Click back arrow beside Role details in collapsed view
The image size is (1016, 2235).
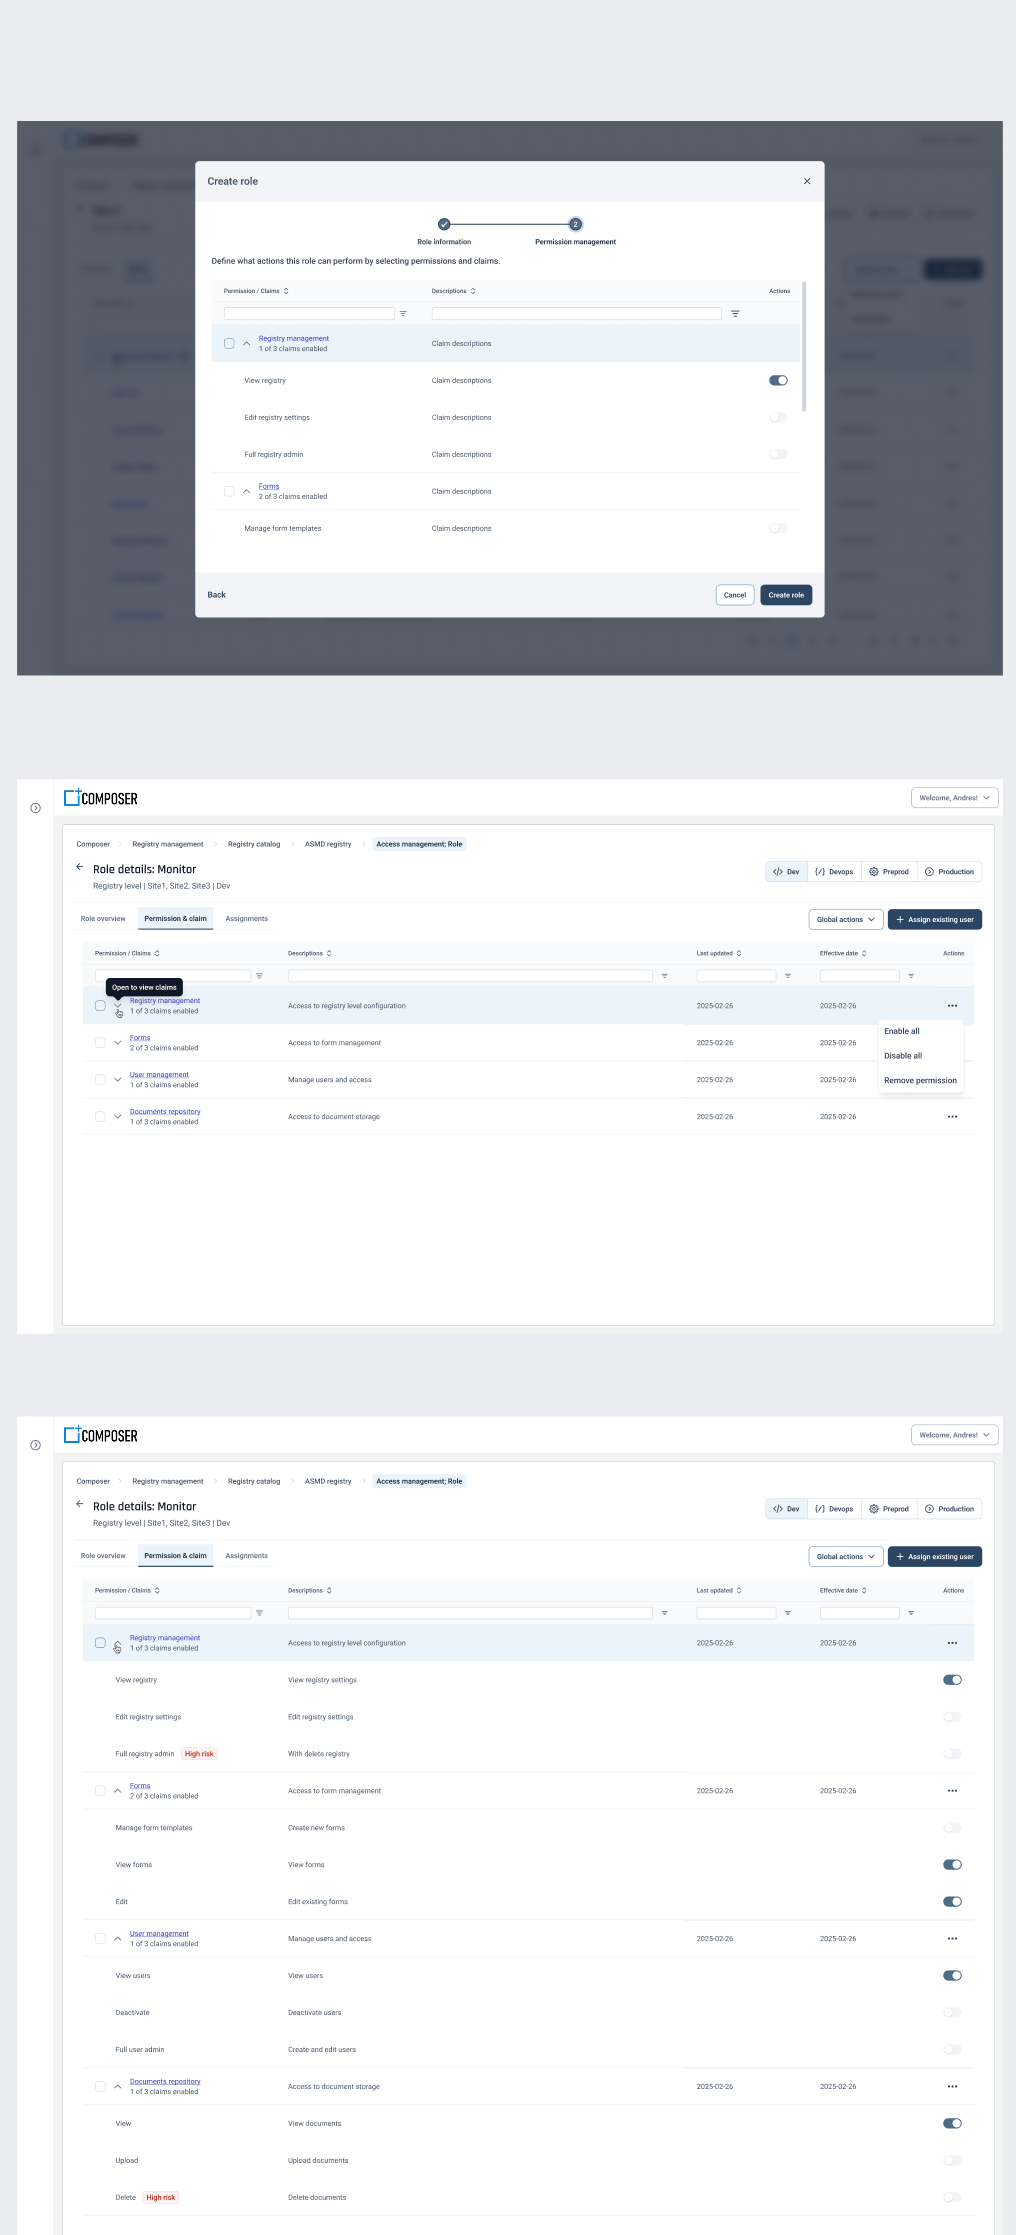(x=80, y=867)
